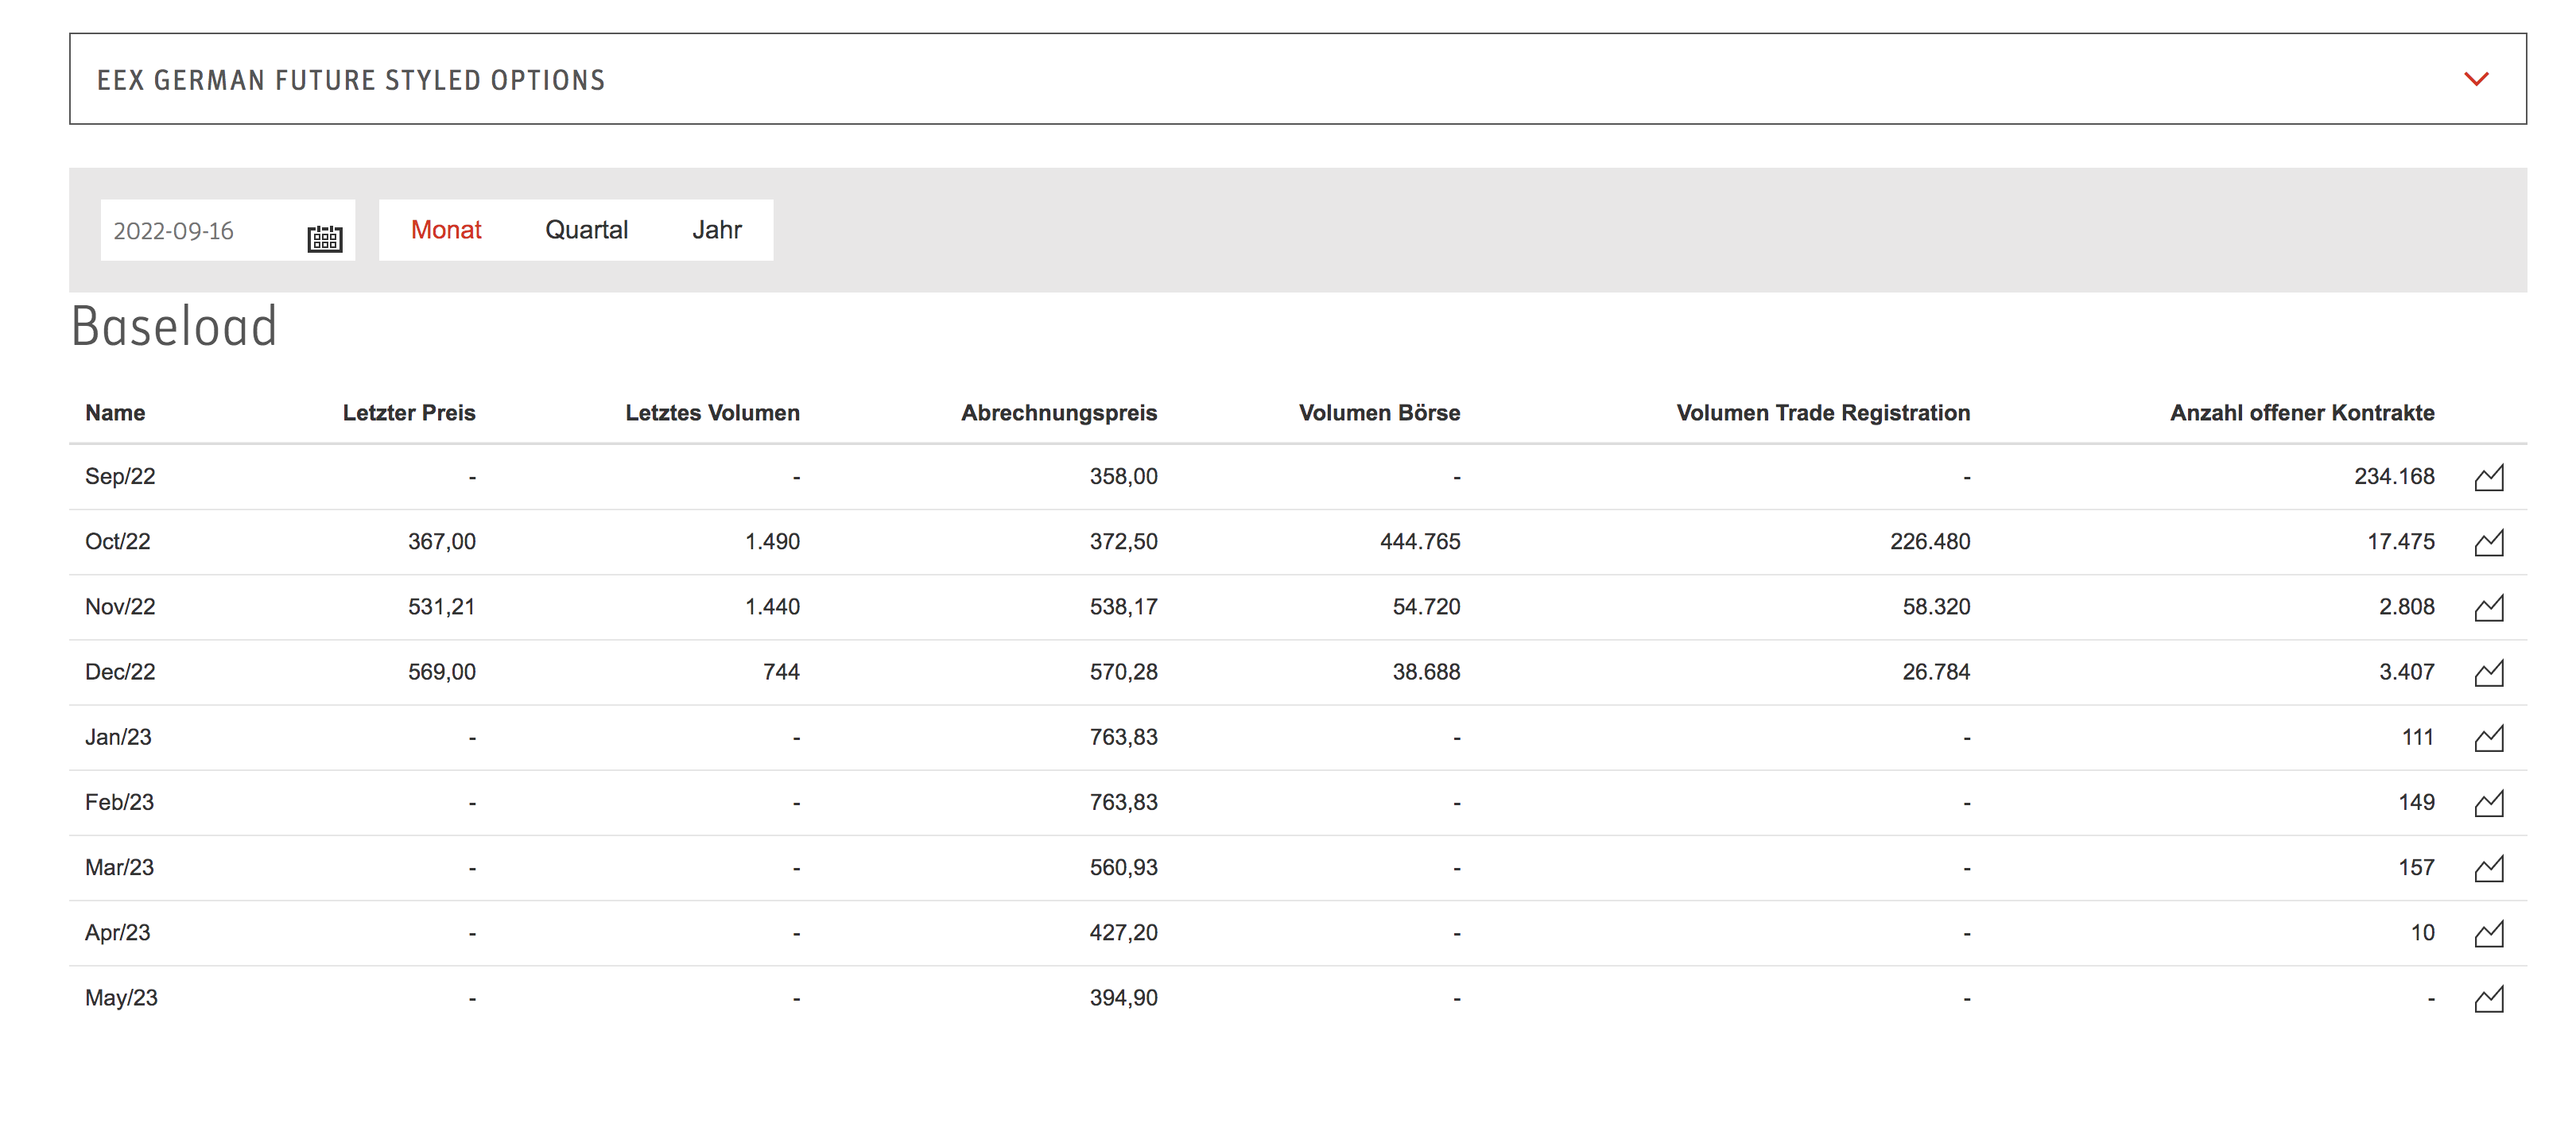Switch to the Quartal tab
The height and width of the screenshot is (1143, 2576).
click(x=586, y=230)
